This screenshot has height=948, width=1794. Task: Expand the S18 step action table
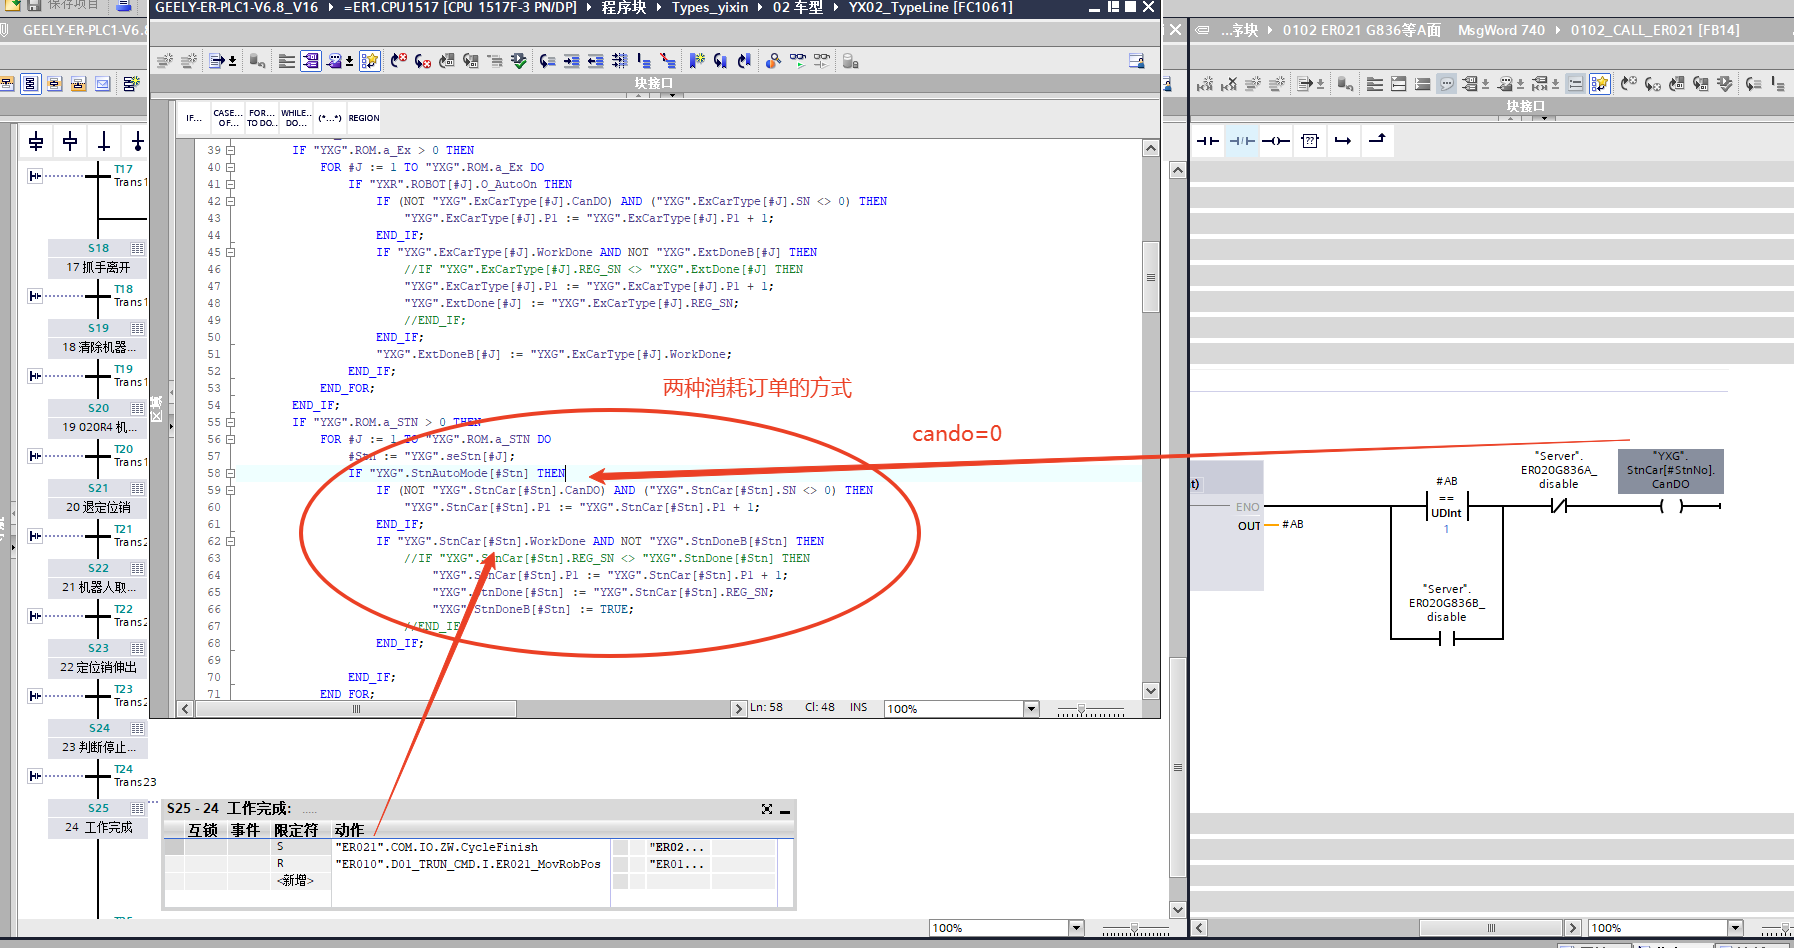coord(137,248)
